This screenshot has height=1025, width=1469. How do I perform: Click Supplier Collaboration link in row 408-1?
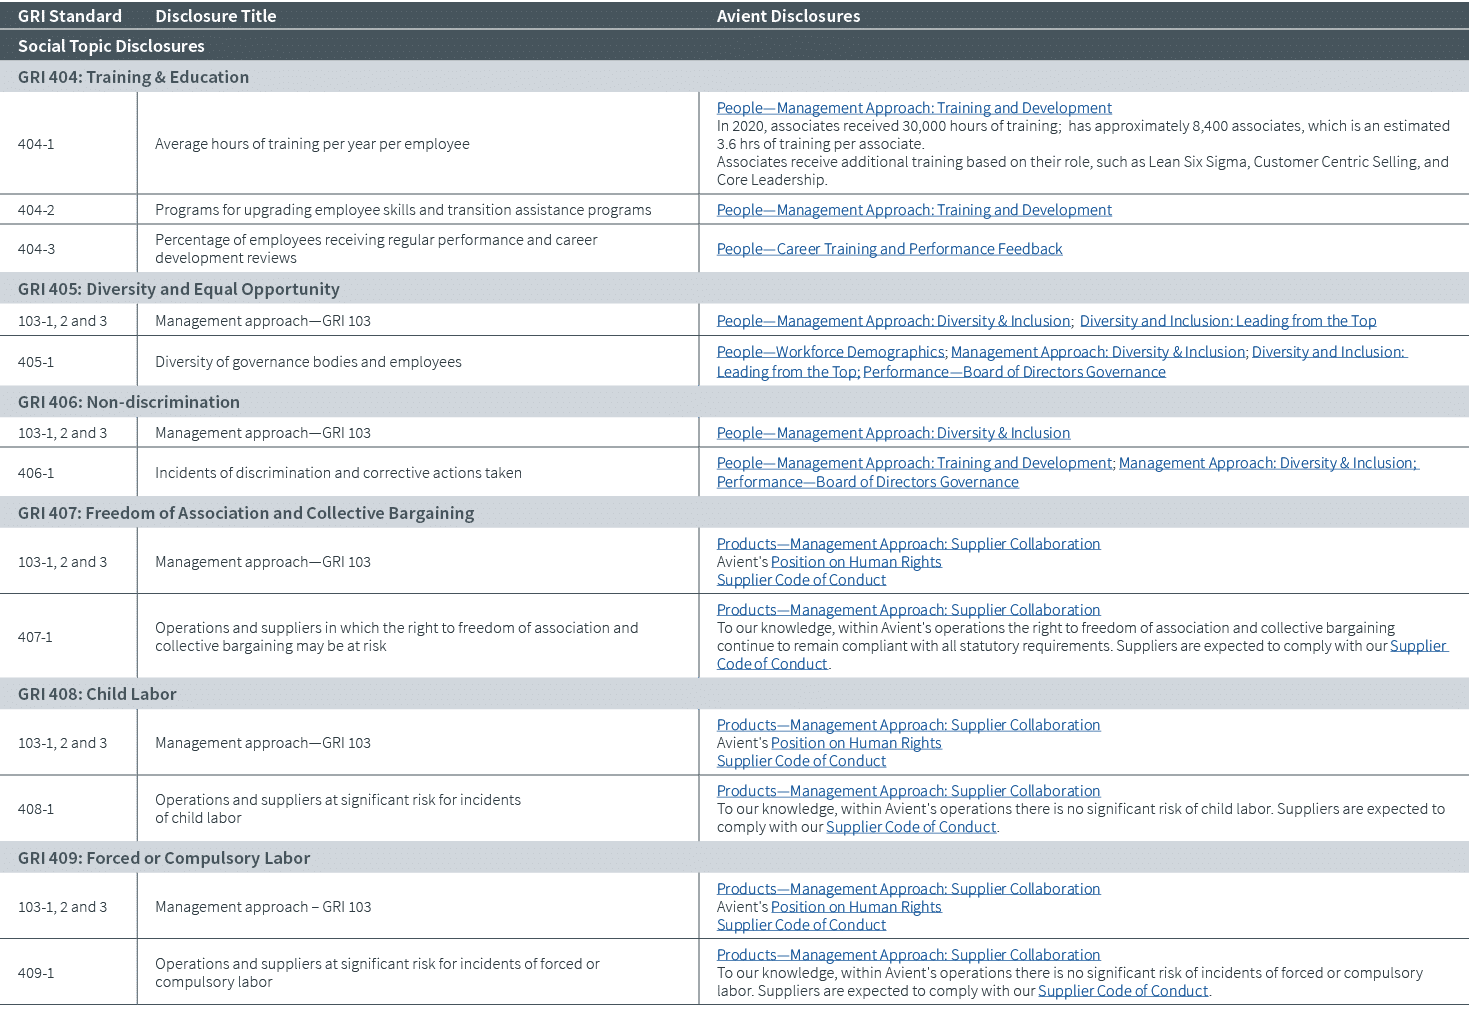pos(908,791)
